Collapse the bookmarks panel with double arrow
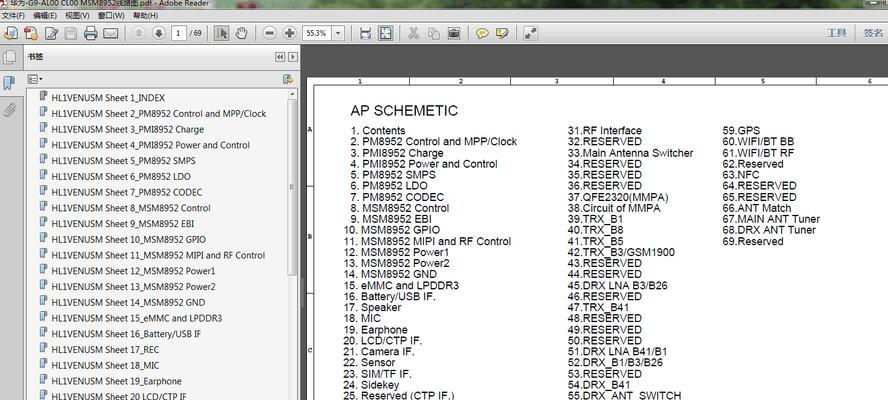The width and height of the screenshot is (888, 400). [280, 57]
